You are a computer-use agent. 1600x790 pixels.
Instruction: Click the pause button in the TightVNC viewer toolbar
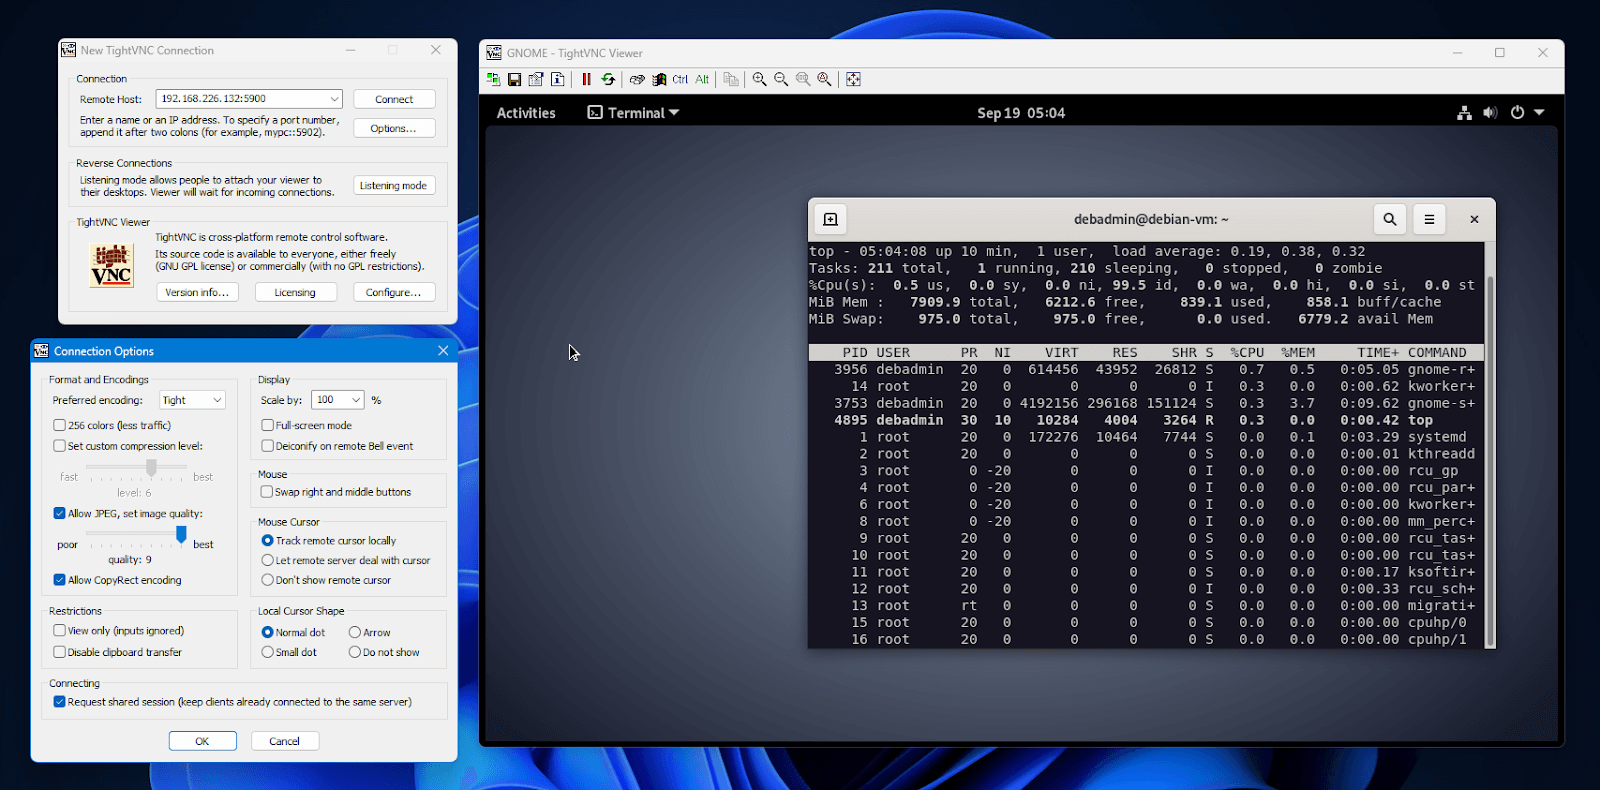[x=586, y=80]
